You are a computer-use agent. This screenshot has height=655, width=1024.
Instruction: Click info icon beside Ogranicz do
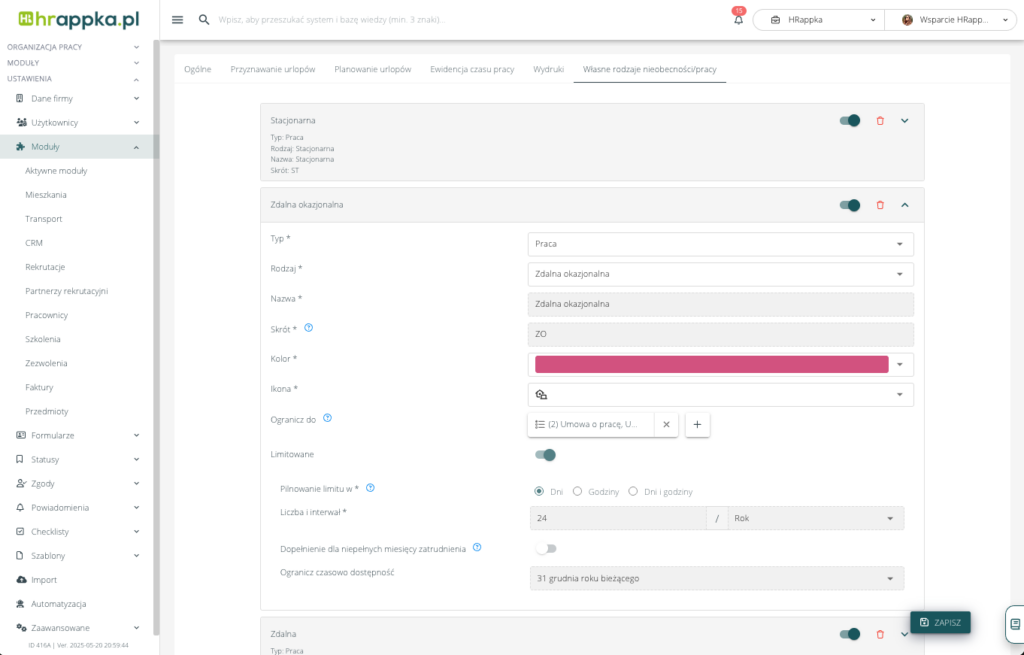pyautogui.click(x=328, y=418)
